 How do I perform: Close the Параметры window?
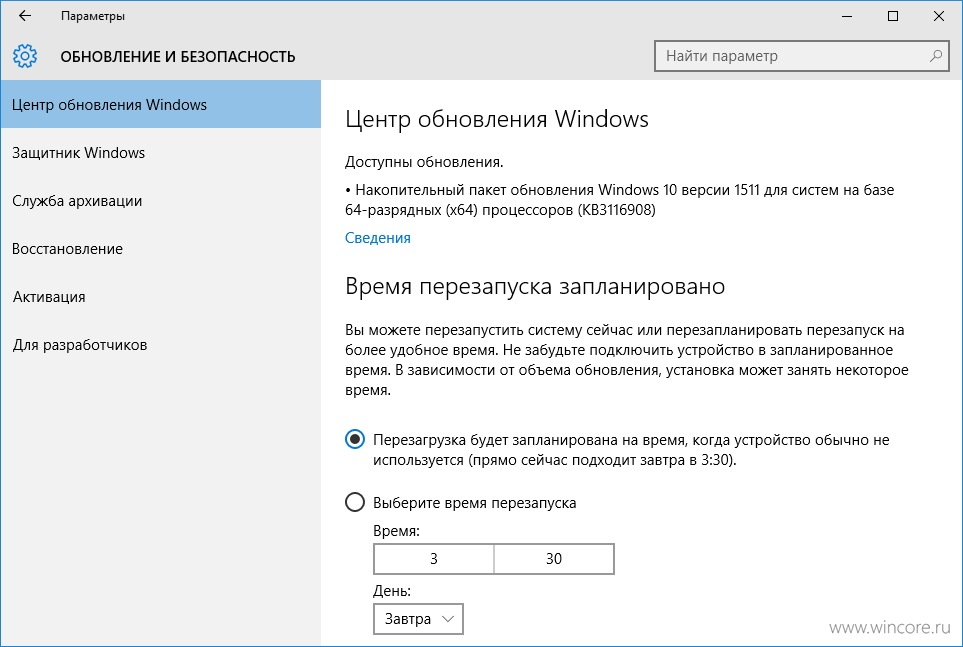coord(938,16)
